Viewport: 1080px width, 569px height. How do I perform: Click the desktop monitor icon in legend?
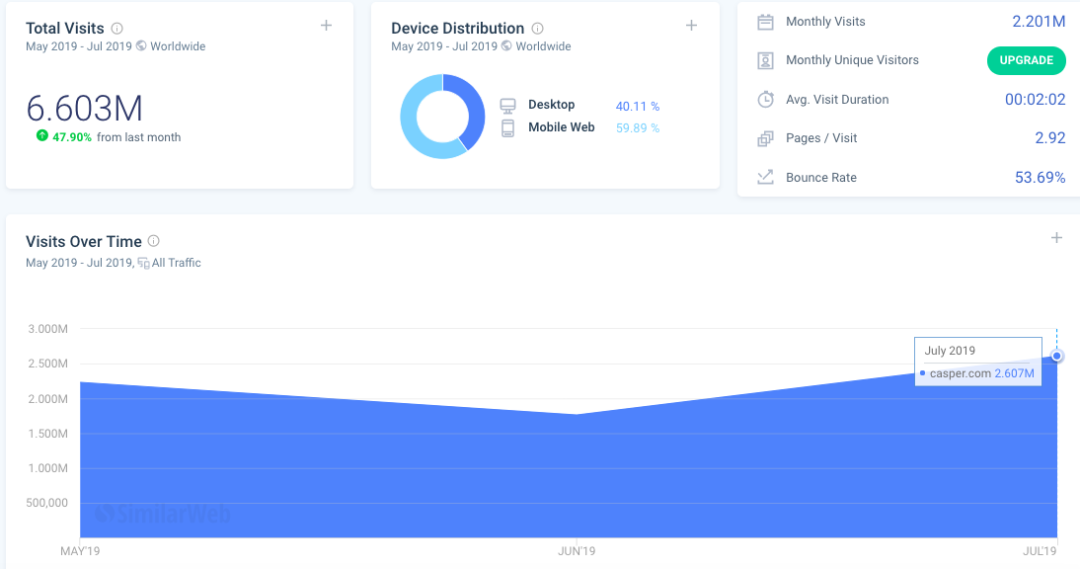point(508,106)
